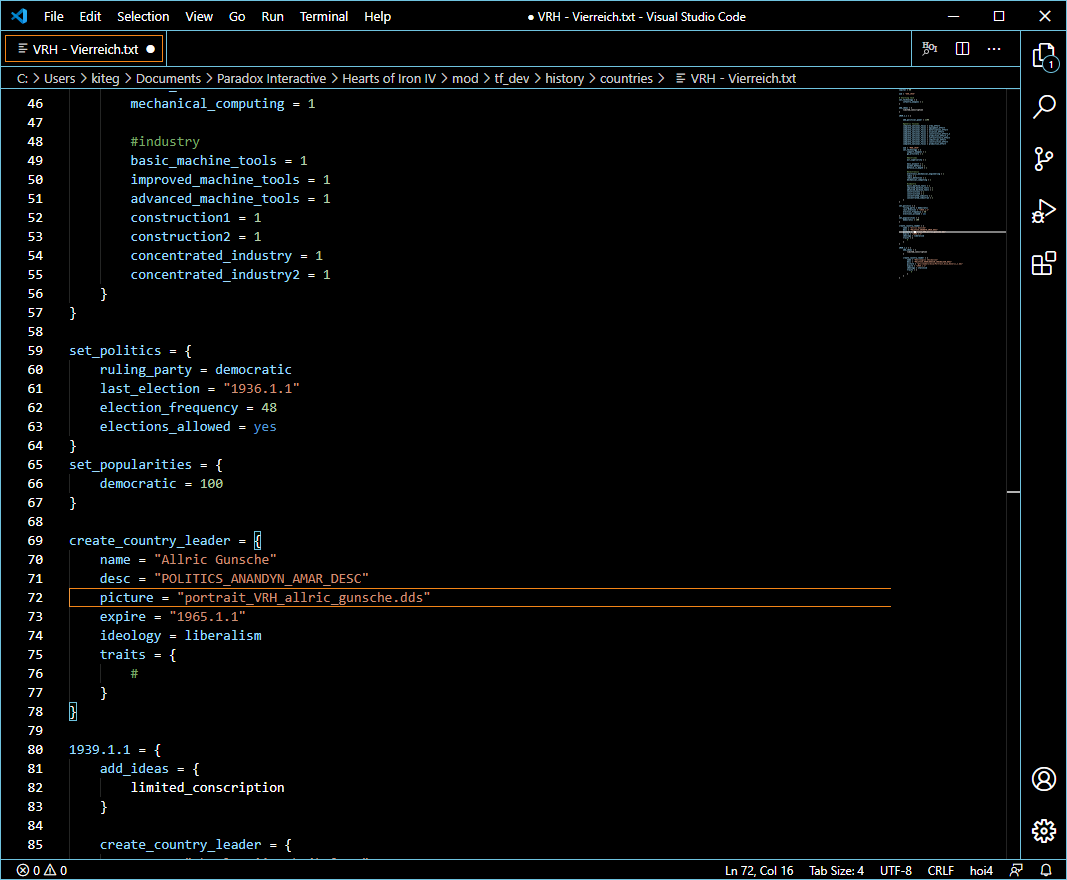Click 'Ln 72, Col 16' go to line
The height and width of the screenshot is (880, 1067).
click(x=759, y=870)
